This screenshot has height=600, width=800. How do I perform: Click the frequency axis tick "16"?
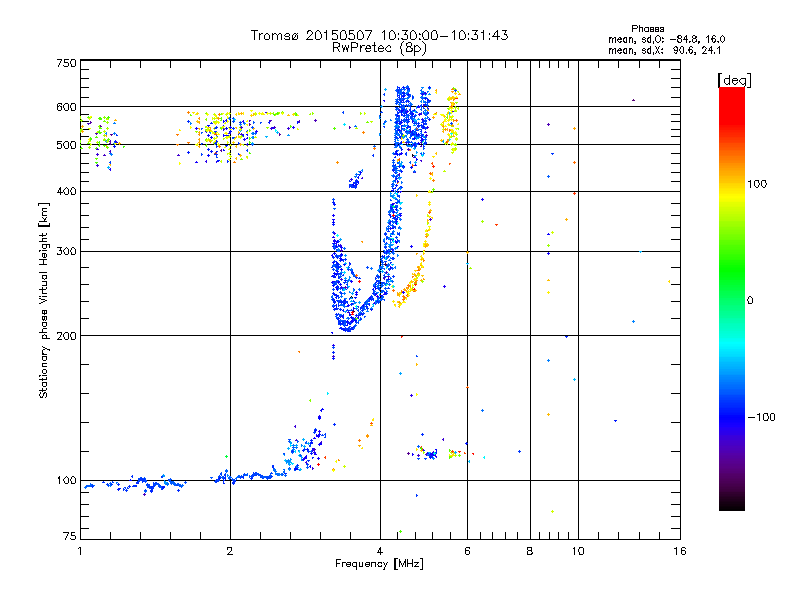[680, 551]
